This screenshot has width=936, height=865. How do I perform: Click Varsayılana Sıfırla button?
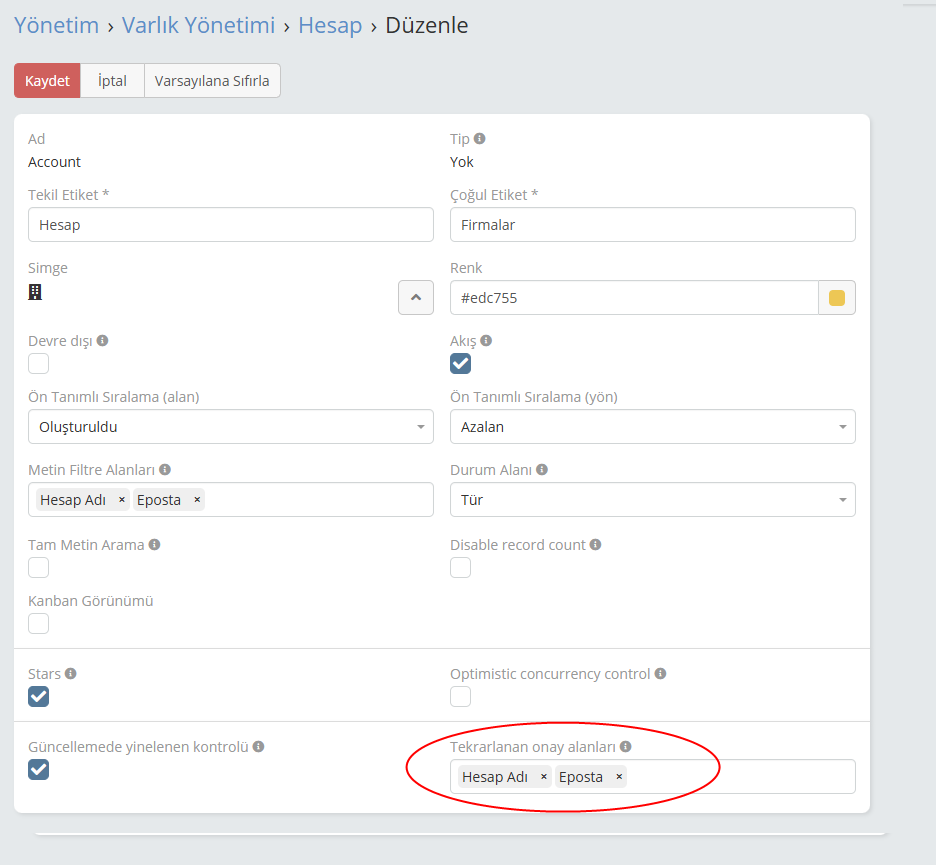point(212,81)
